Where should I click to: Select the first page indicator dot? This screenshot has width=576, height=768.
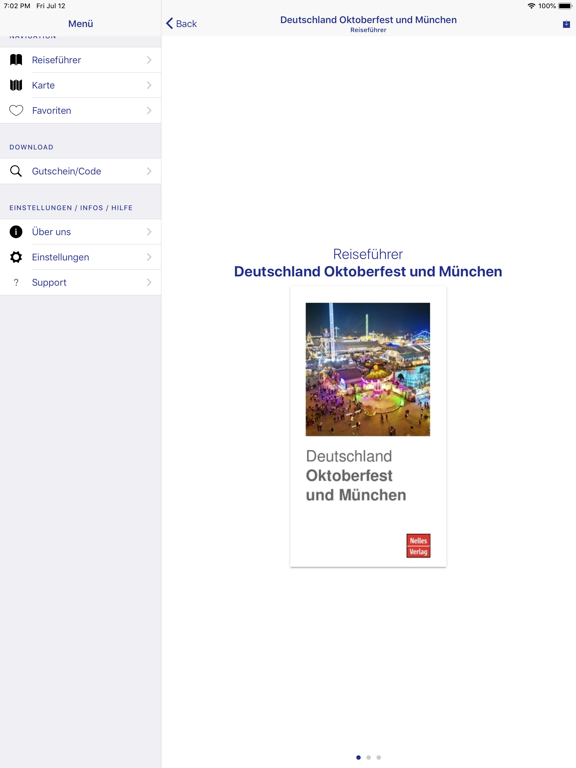pyautogui.click(x=359, y=757)
